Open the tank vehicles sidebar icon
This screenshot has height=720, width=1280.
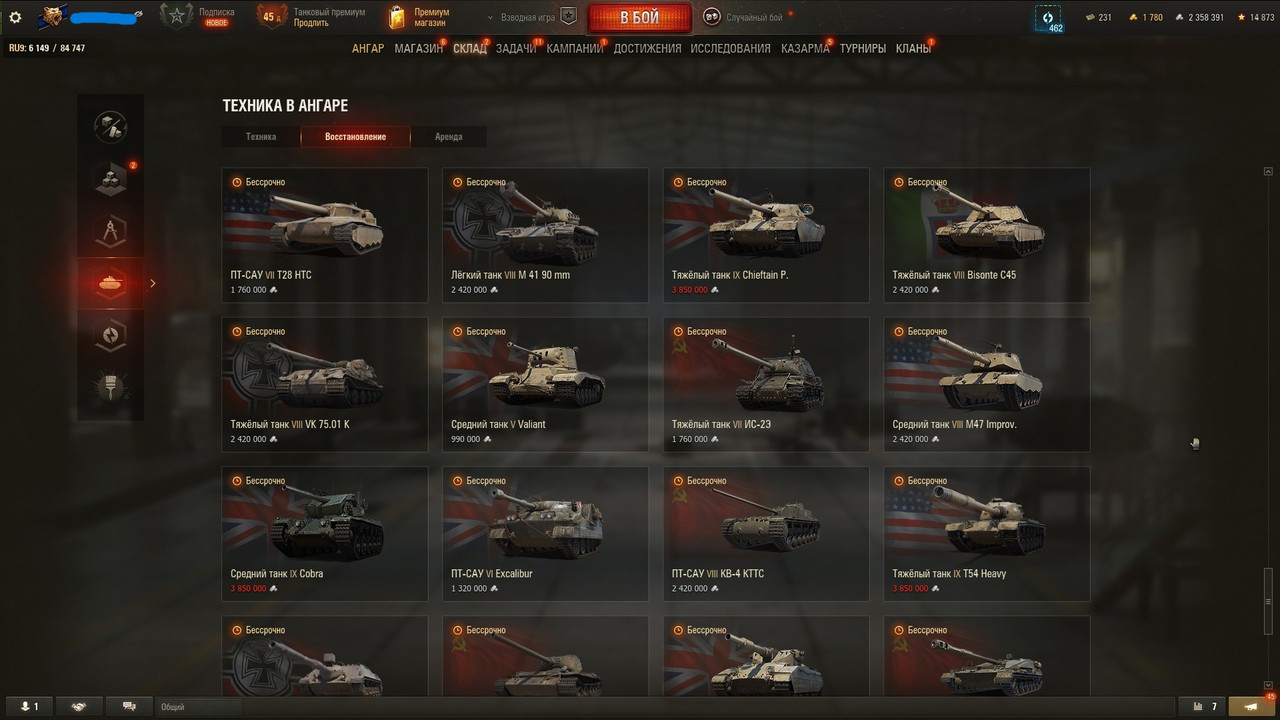(x=111, y=283)
